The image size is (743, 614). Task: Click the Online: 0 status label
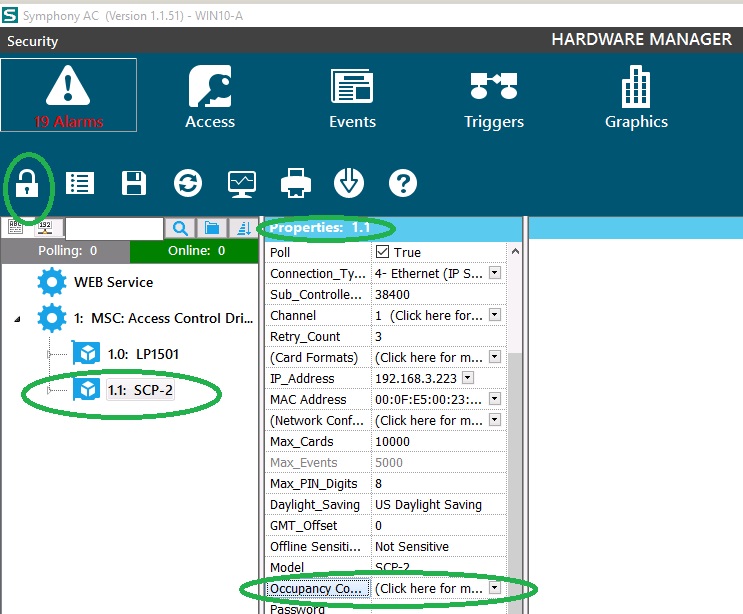196,251
